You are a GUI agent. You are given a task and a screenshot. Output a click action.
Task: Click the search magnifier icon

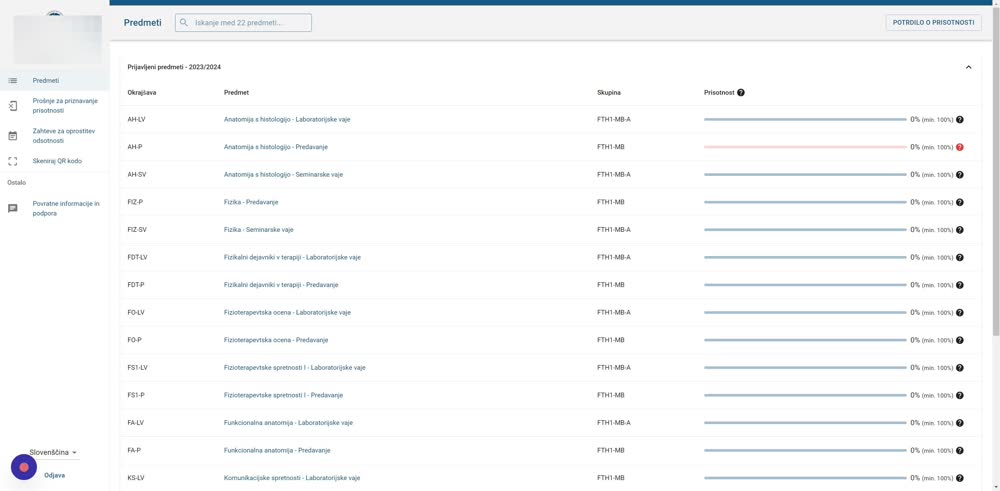pos(184,23)
